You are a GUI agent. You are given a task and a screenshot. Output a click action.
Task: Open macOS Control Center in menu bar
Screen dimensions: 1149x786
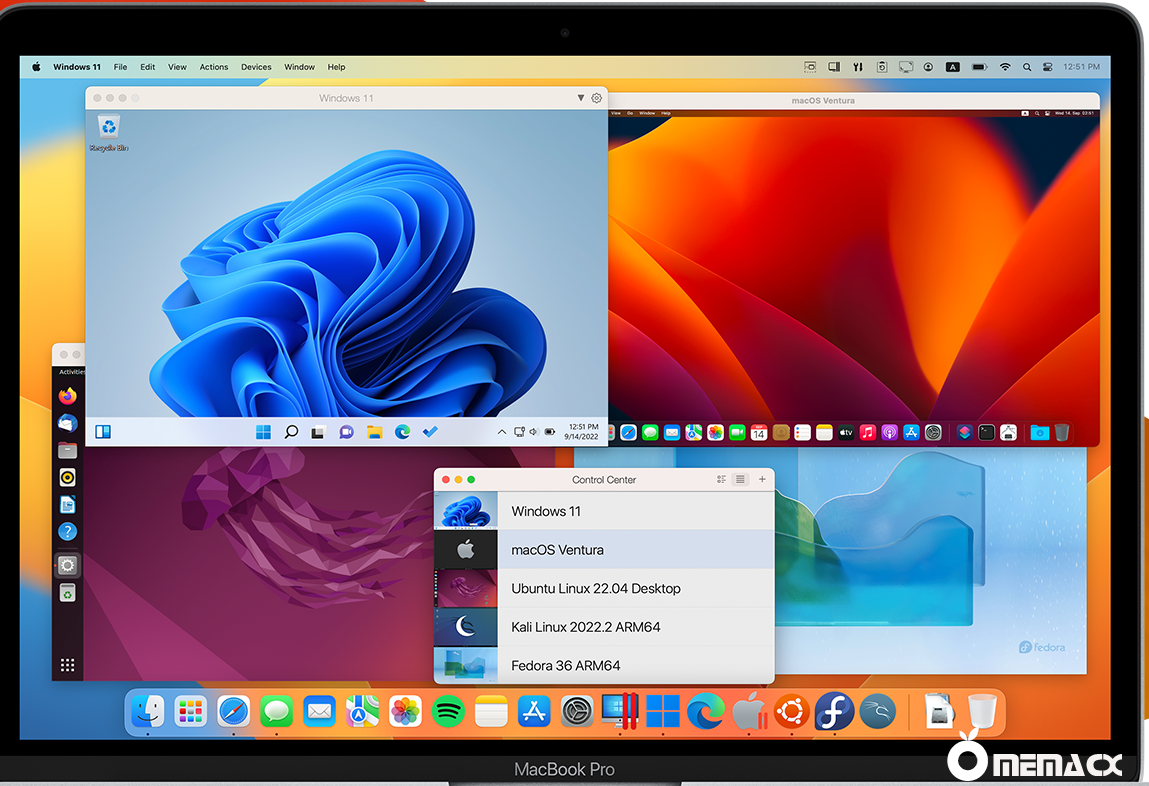coord(1047,67)
